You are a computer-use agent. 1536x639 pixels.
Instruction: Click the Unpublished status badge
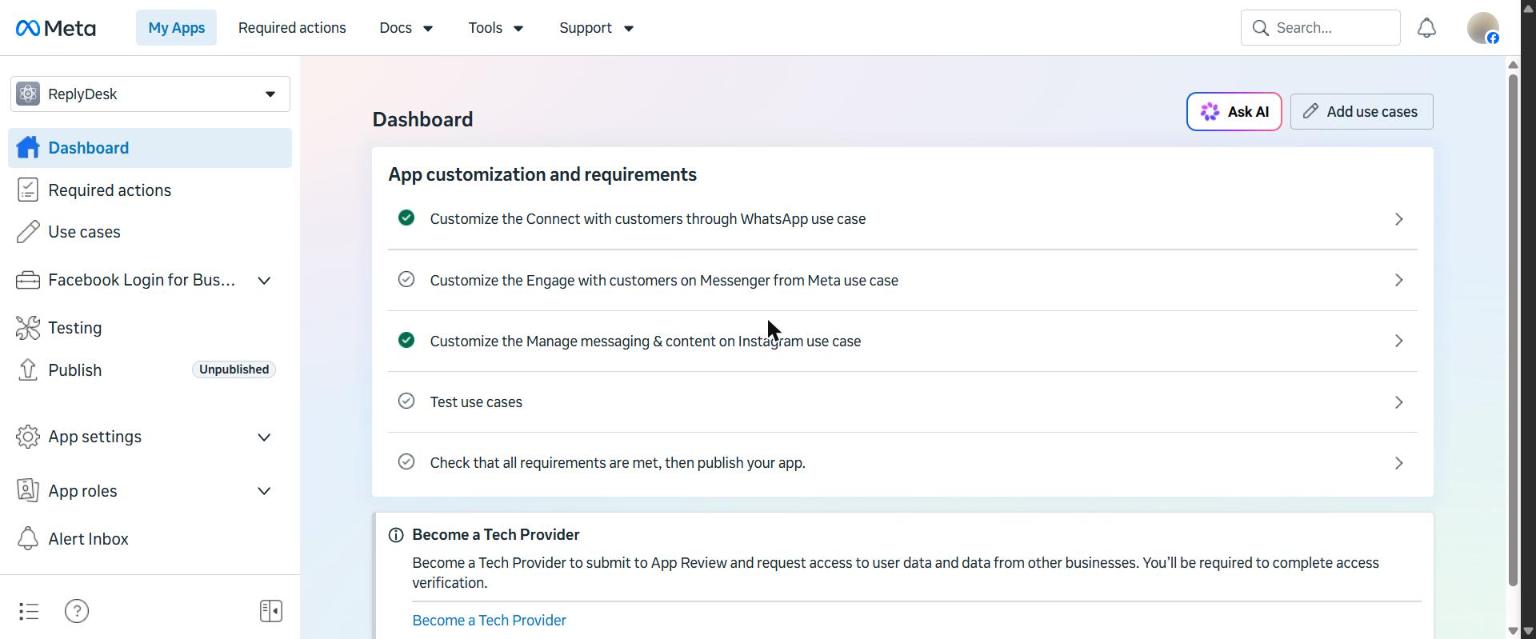pyautogui.click(x=234, y=370)
